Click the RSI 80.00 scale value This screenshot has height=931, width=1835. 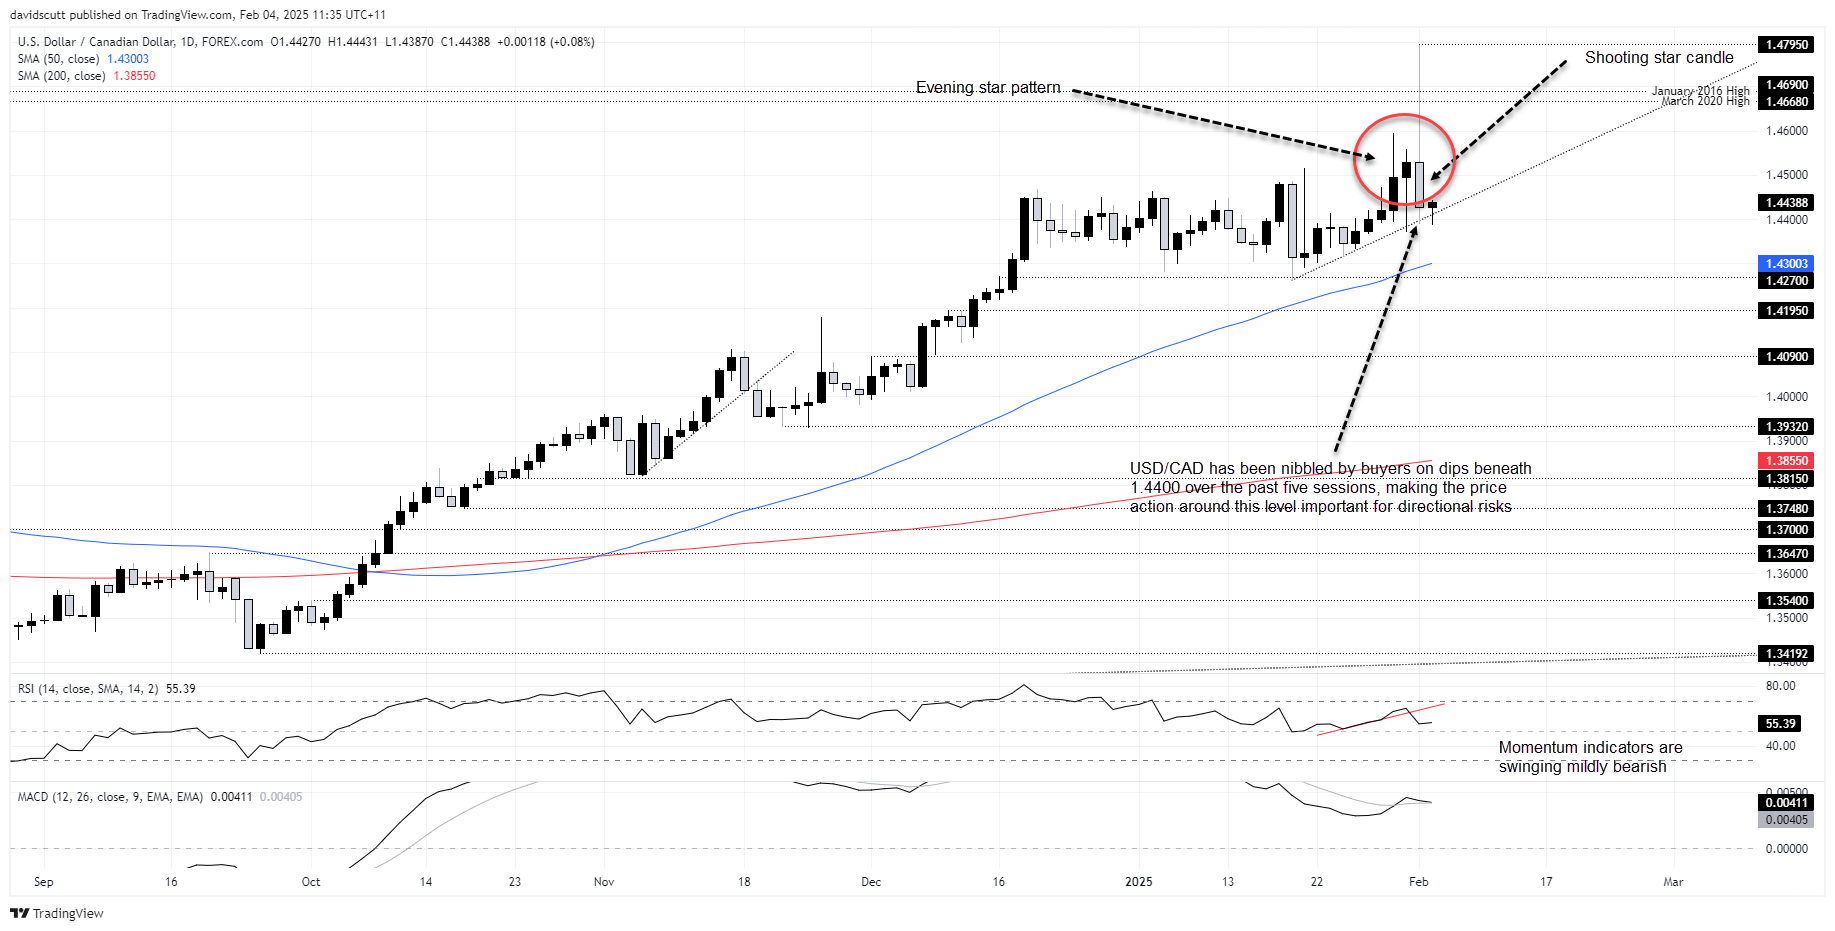[x=1781, y=686]
